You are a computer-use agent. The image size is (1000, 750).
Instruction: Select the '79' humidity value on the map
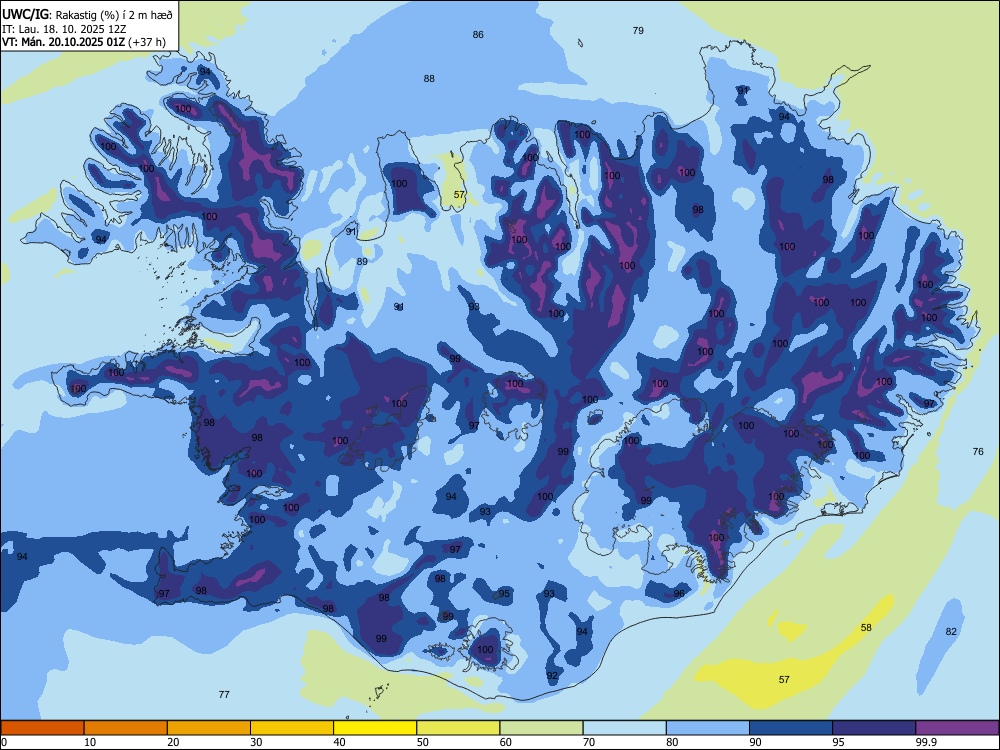point(638,30)
